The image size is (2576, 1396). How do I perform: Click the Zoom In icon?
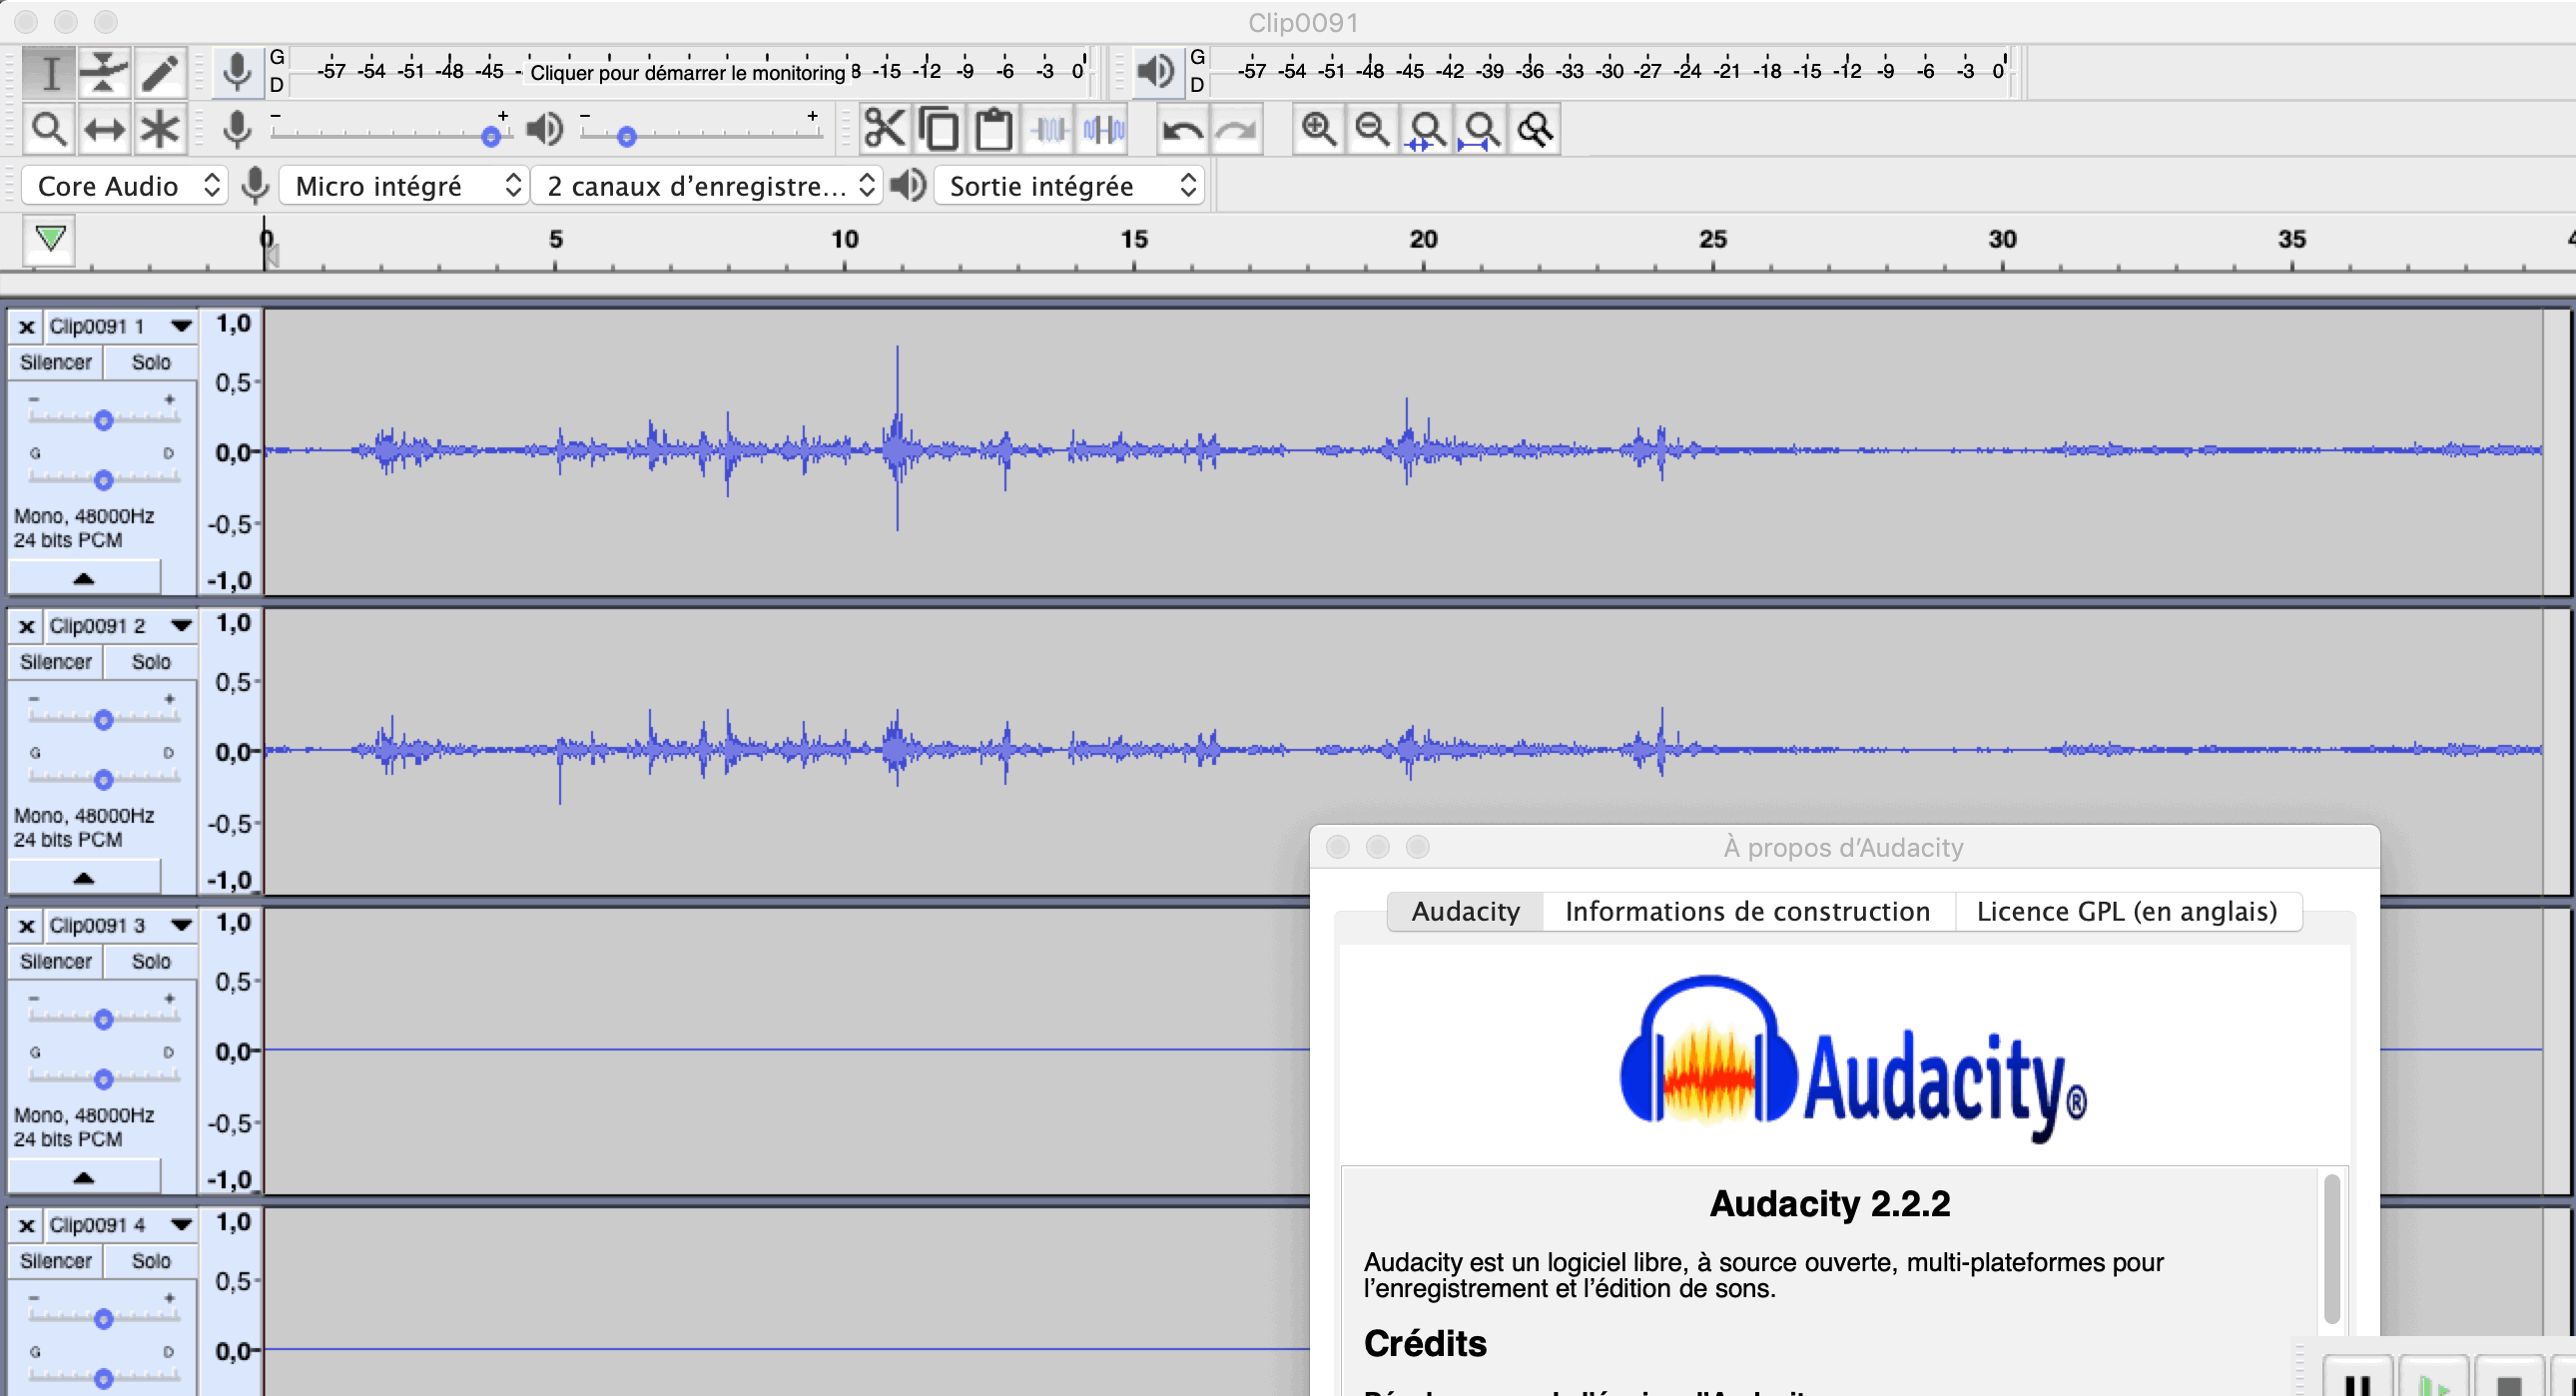(1318, 129)
